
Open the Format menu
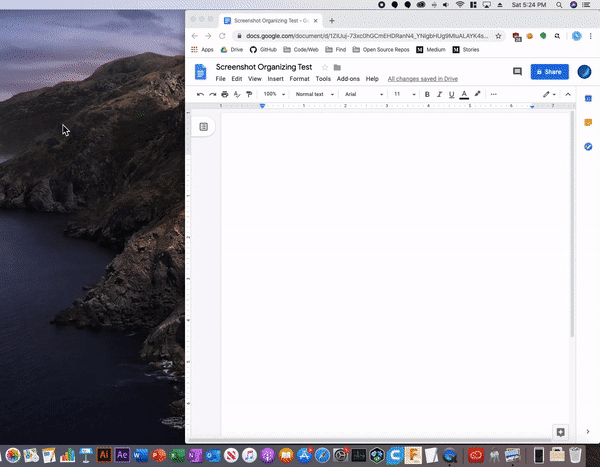299,79
